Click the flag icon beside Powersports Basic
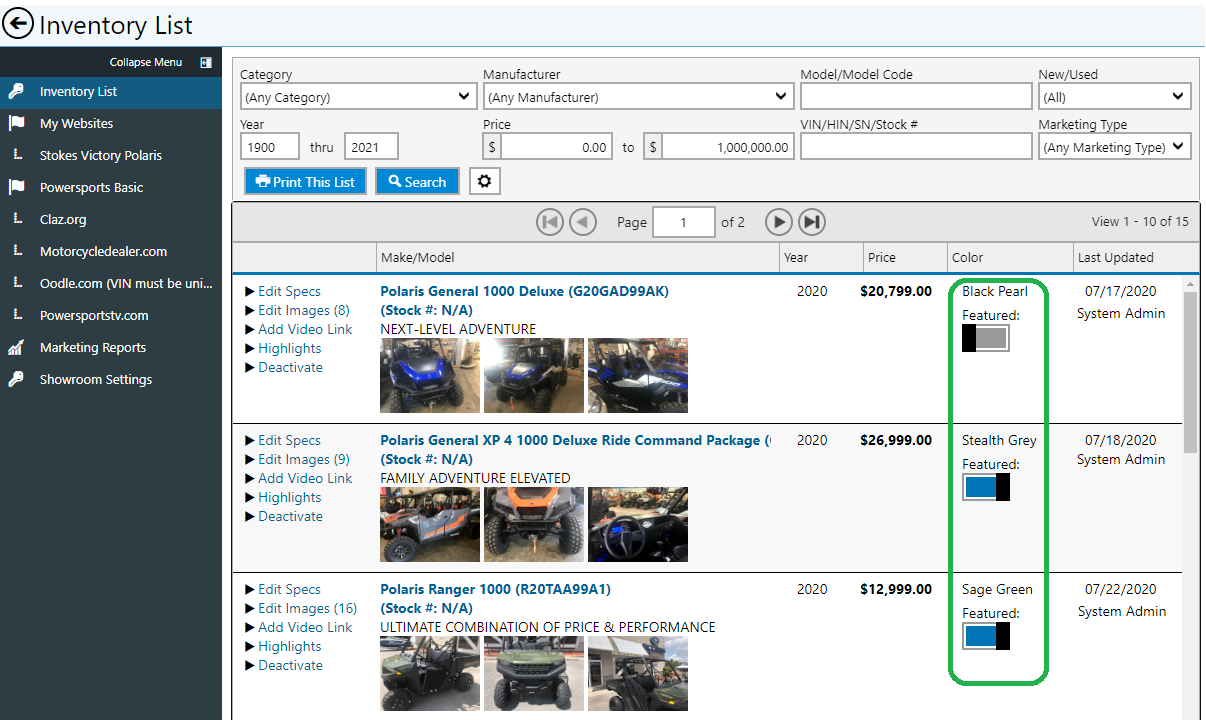This screenshot has height=720, width=1206. 16,187
